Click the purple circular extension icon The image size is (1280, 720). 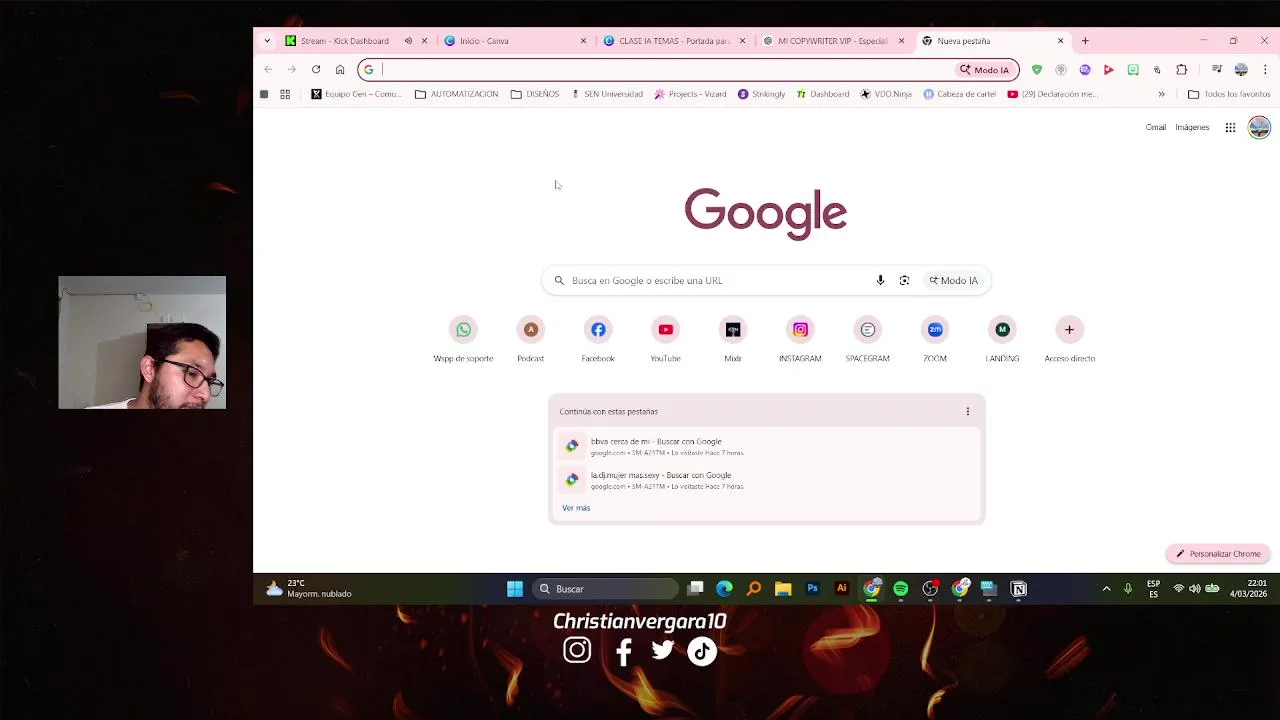point(1085,70)
